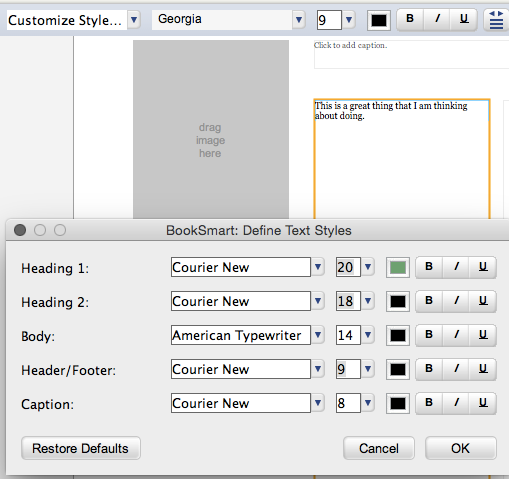
Task: Toggle Bold for Caption style
Action: click(x=429, y=403)
